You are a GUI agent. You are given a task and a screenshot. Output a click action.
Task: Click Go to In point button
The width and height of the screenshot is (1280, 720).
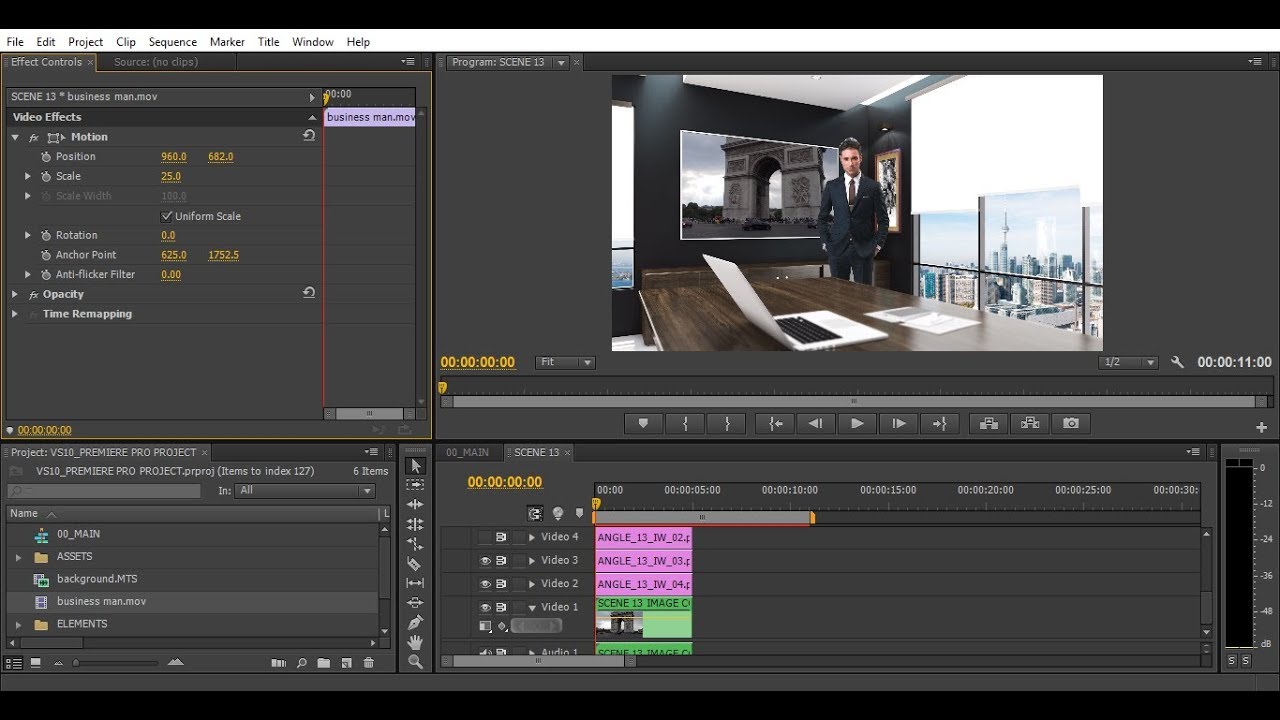[x=775, y=424]
